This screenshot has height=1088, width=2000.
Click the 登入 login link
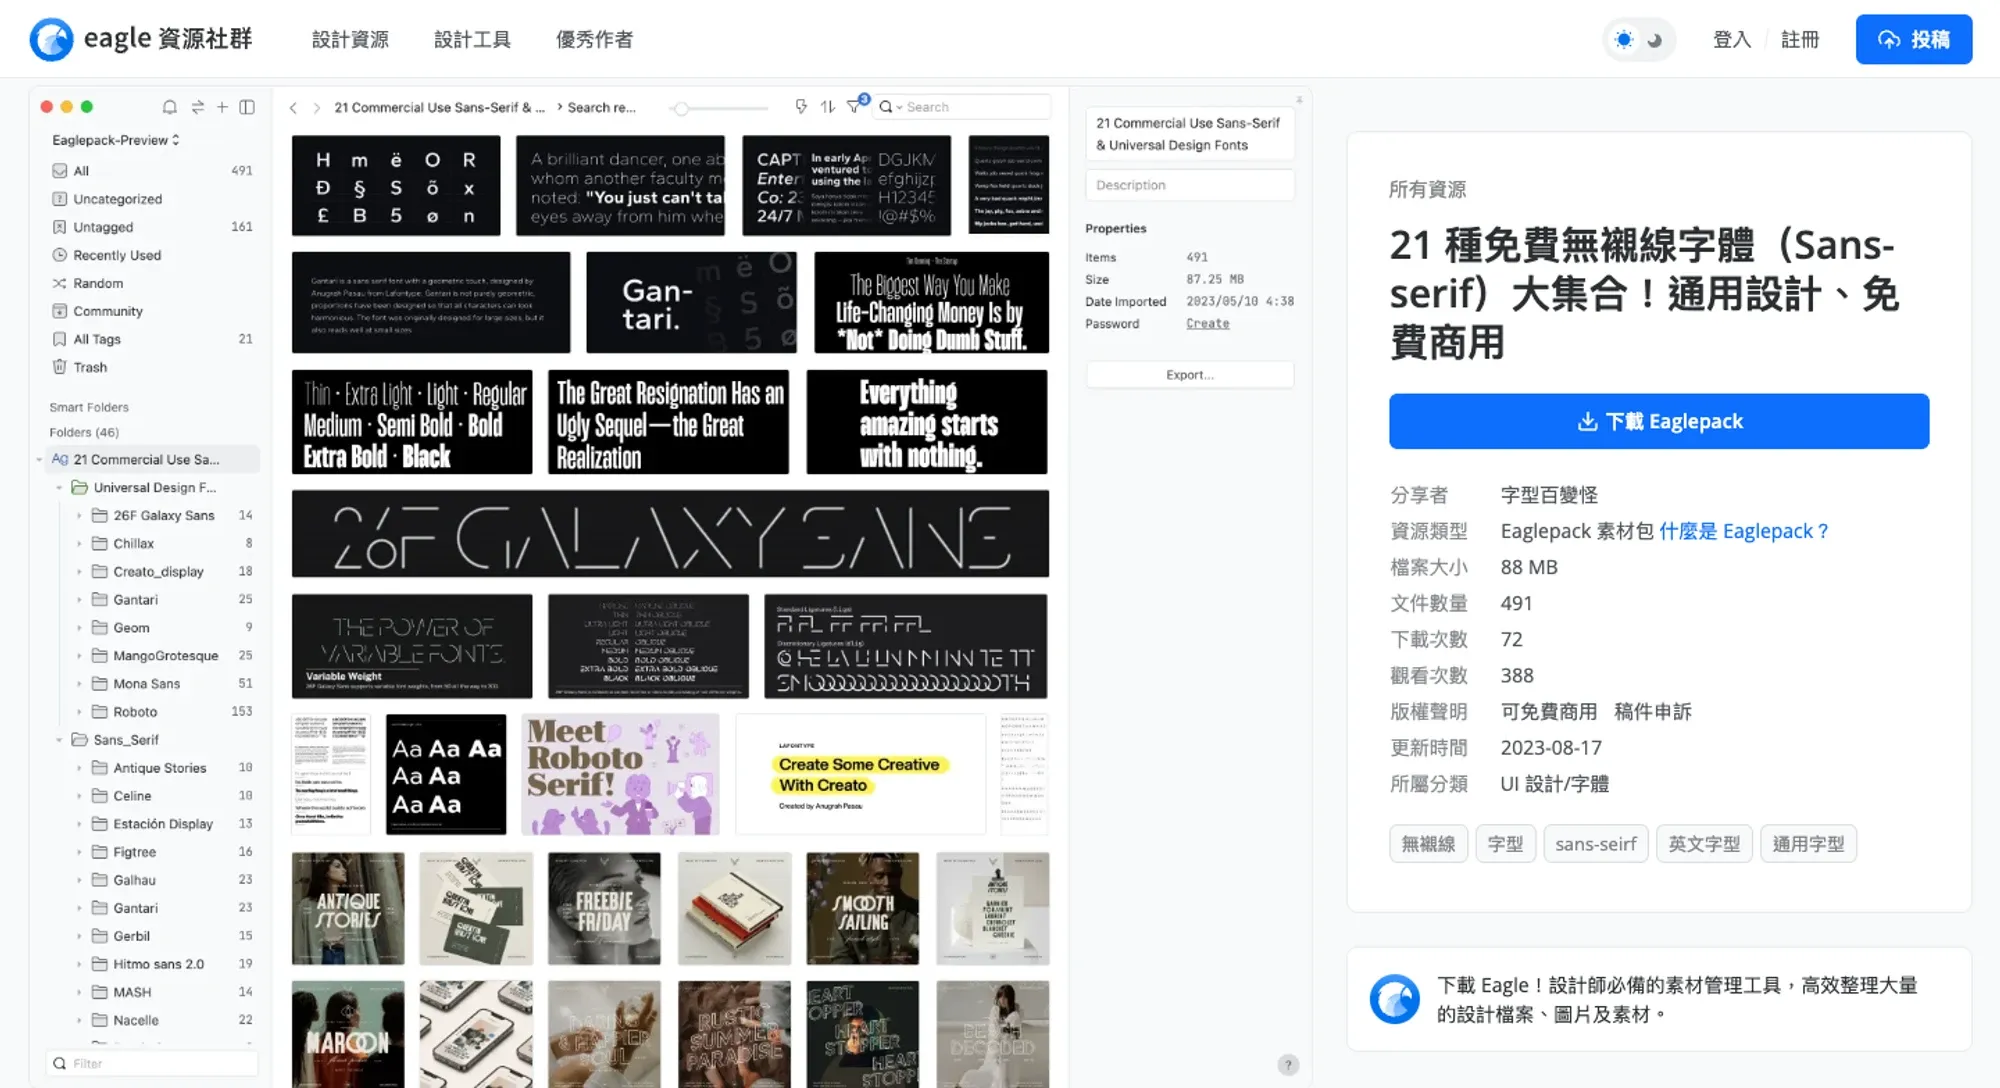click(1732, 40)
